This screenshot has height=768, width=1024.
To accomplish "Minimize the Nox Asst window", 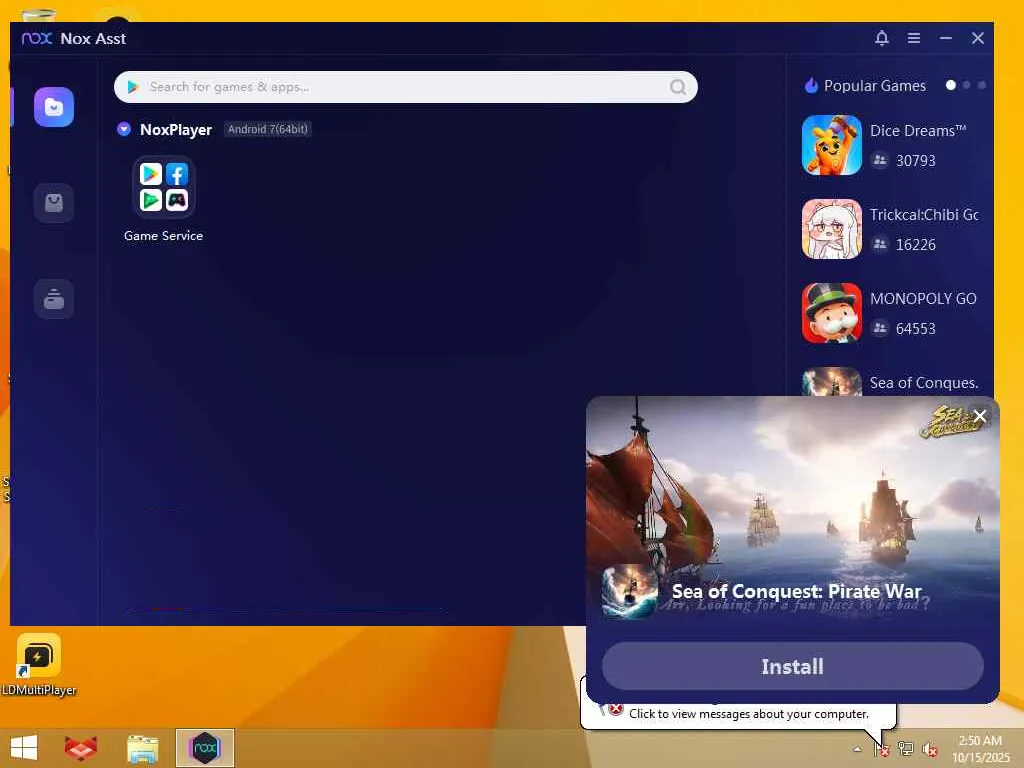I will pos(946,38).
